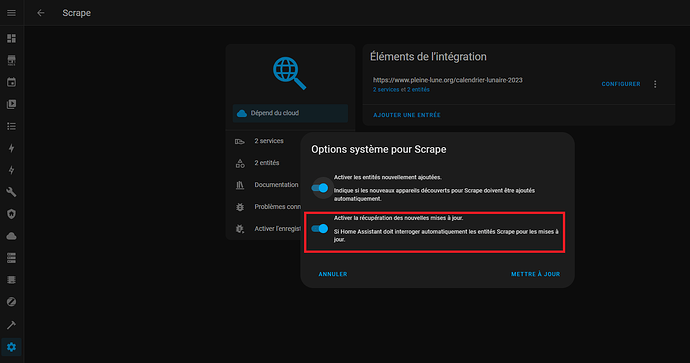Click the shapes icon beside 2 entités
The width and height of the screenshot is (690, 363).
tap(240, 163)
